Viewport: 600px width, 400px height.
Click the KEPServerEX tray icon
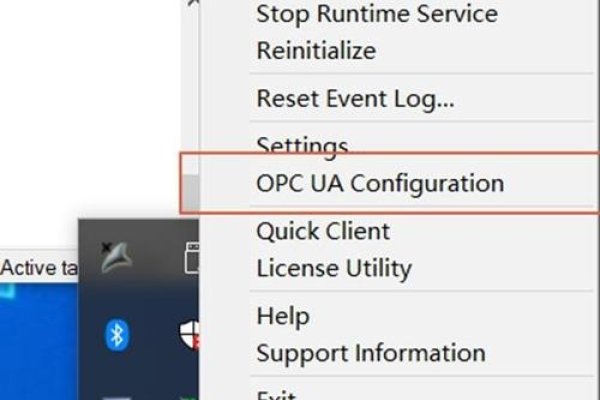(x=119, y=258)
